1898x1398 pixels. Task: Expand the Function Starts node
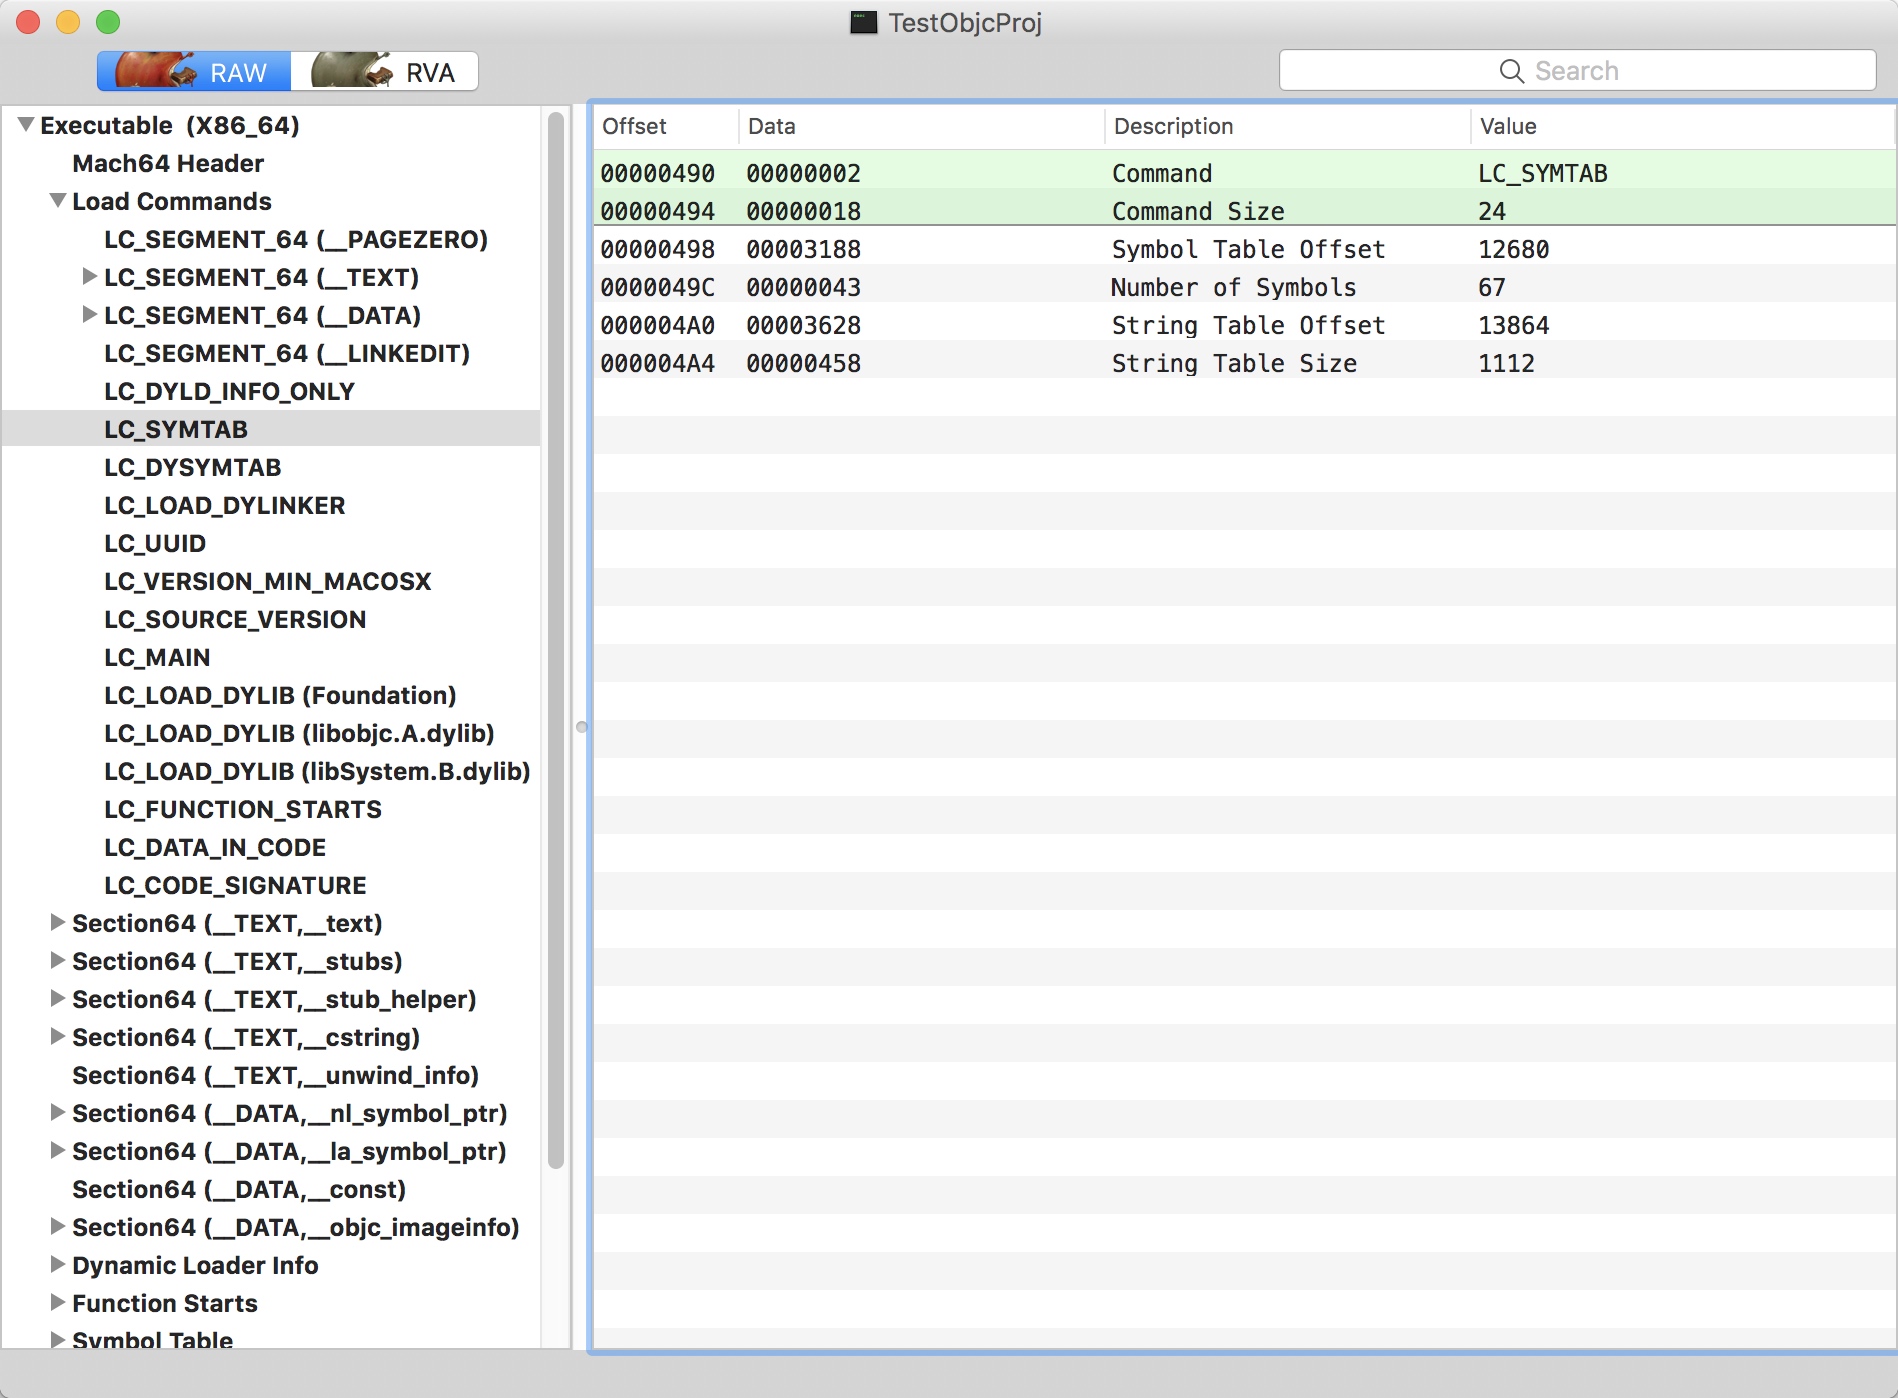58,1303
